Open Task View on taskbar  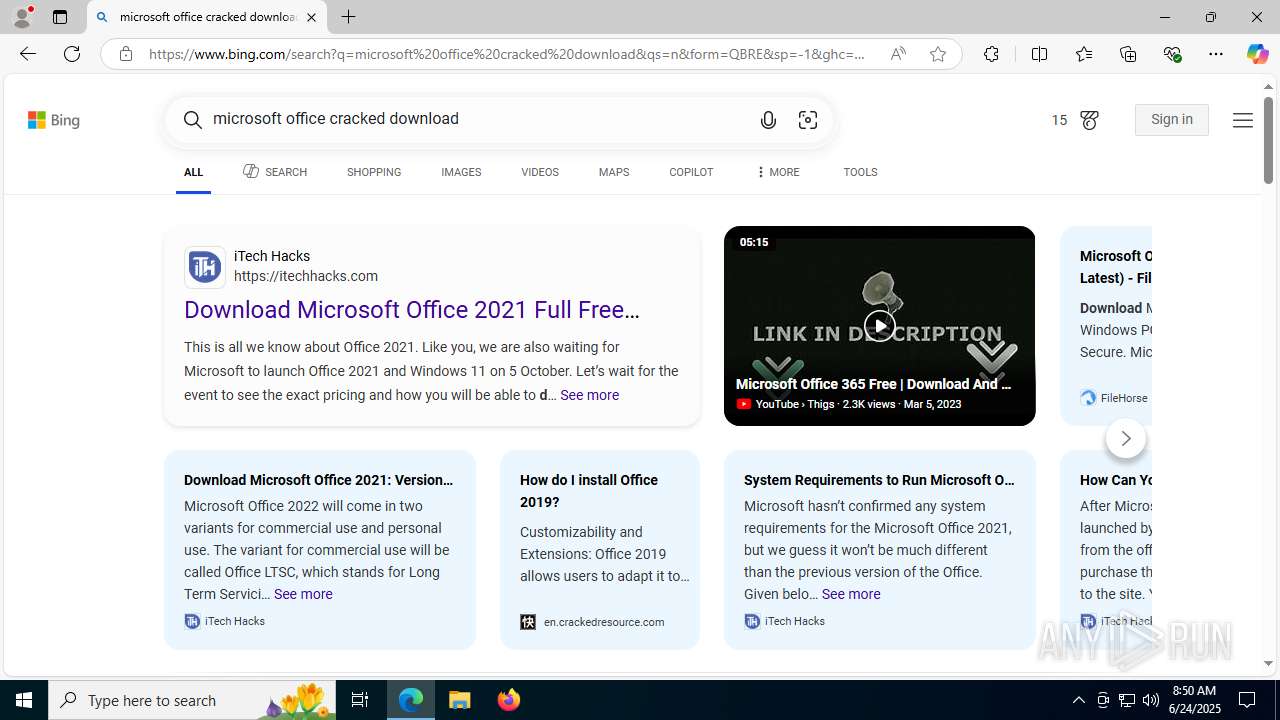click(x=360, y=700)
